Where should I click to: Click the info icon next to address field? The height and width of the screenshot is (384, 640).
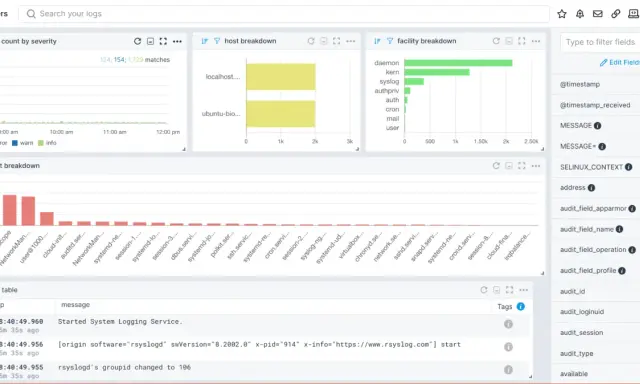pos(591,188)
